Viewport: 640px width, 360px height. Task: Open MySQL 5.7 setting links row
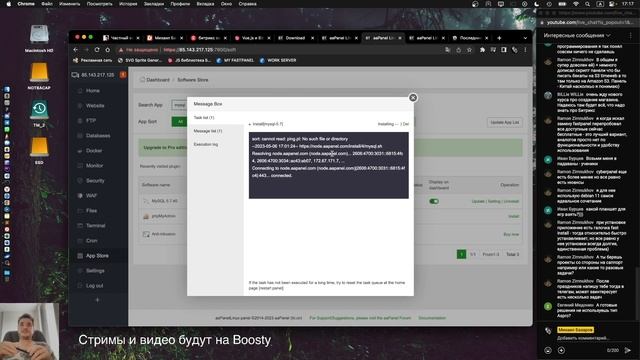tap(495, 201)
